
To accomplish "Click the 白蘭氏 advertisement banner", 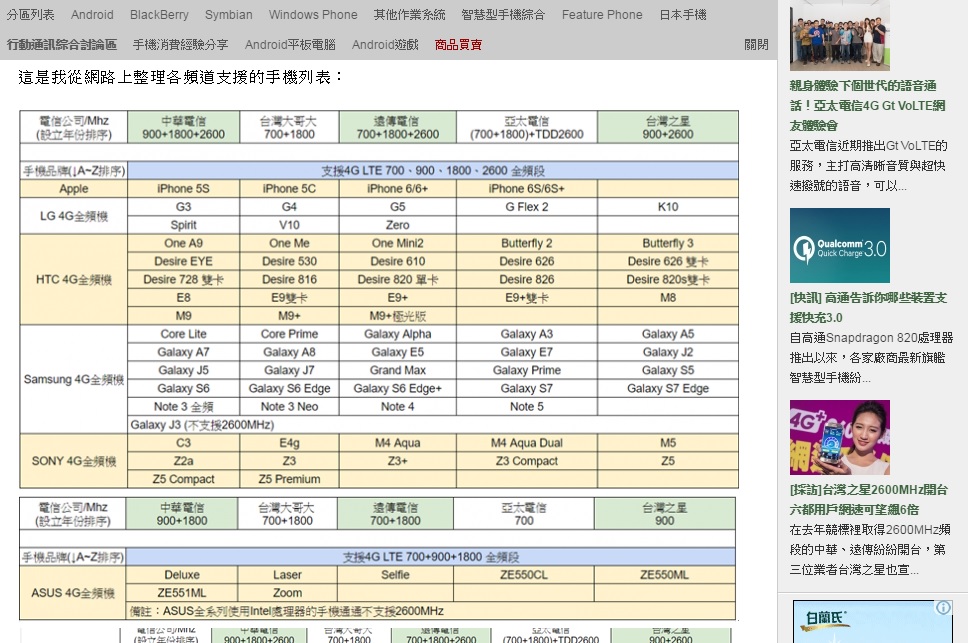I will click(x=873, y=621).
